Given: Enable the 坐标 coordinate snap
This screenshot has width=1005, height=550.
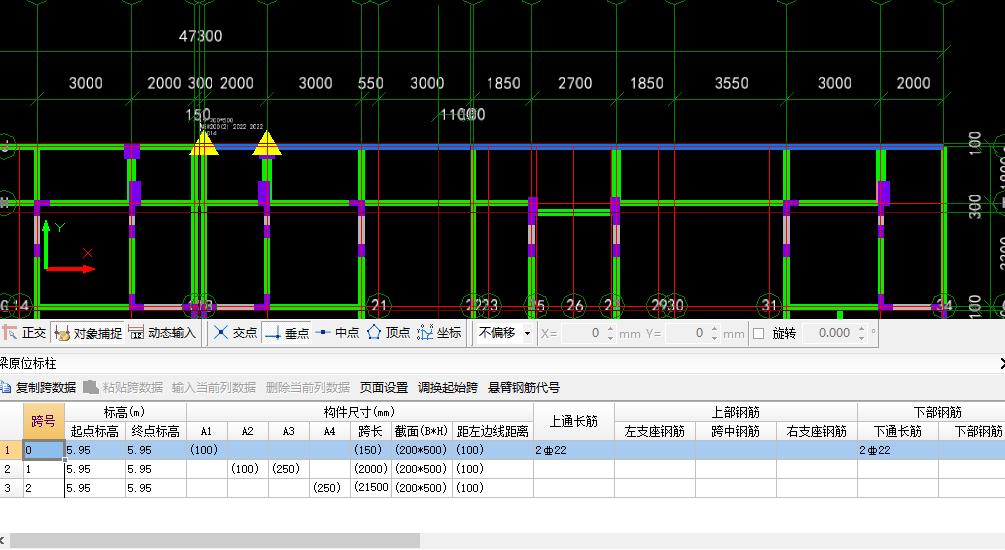Looking at the screenshot, I should [439, 333].
